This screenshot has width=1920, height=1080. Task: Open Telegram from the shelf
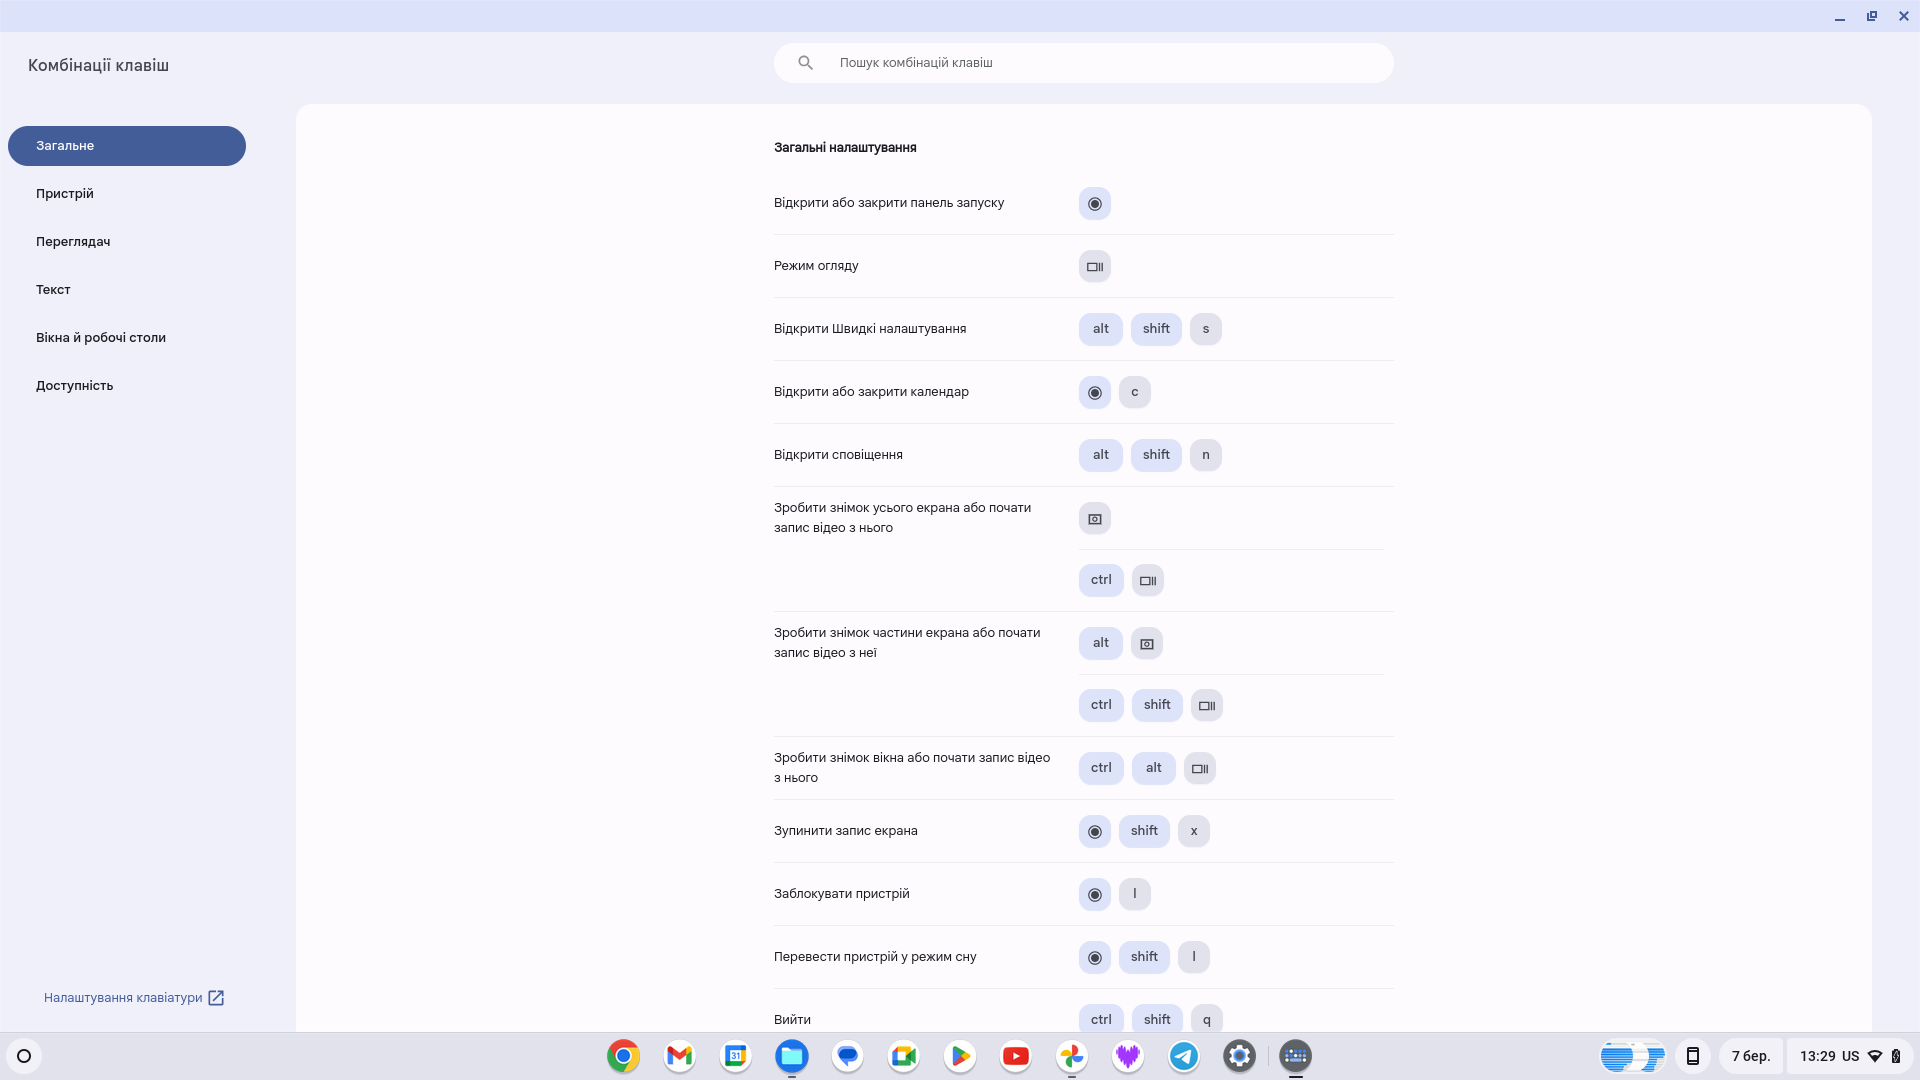1183,1056
